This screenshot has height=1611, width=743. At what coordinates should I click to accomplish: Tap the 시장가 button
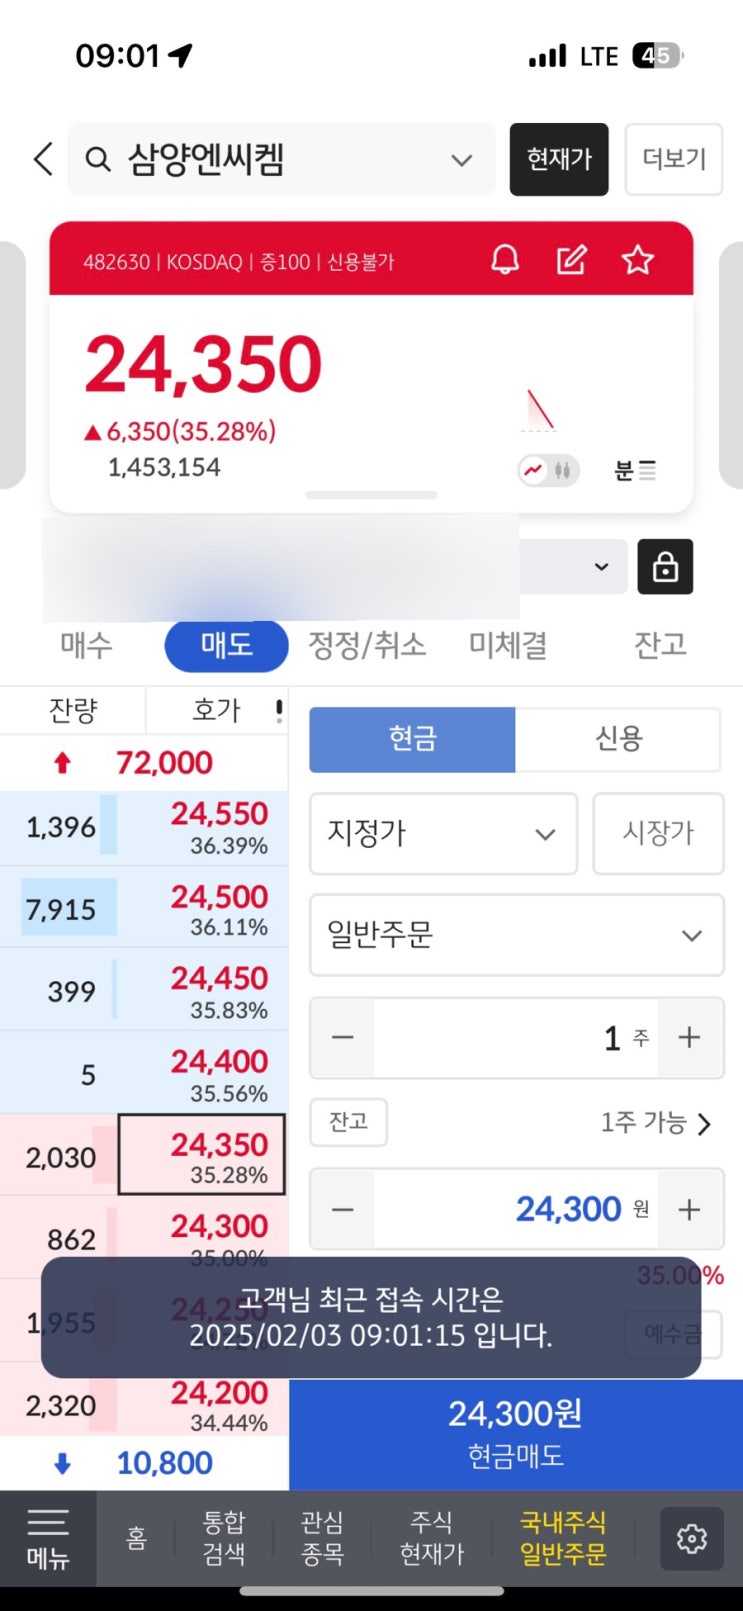(x=657, y=834)
